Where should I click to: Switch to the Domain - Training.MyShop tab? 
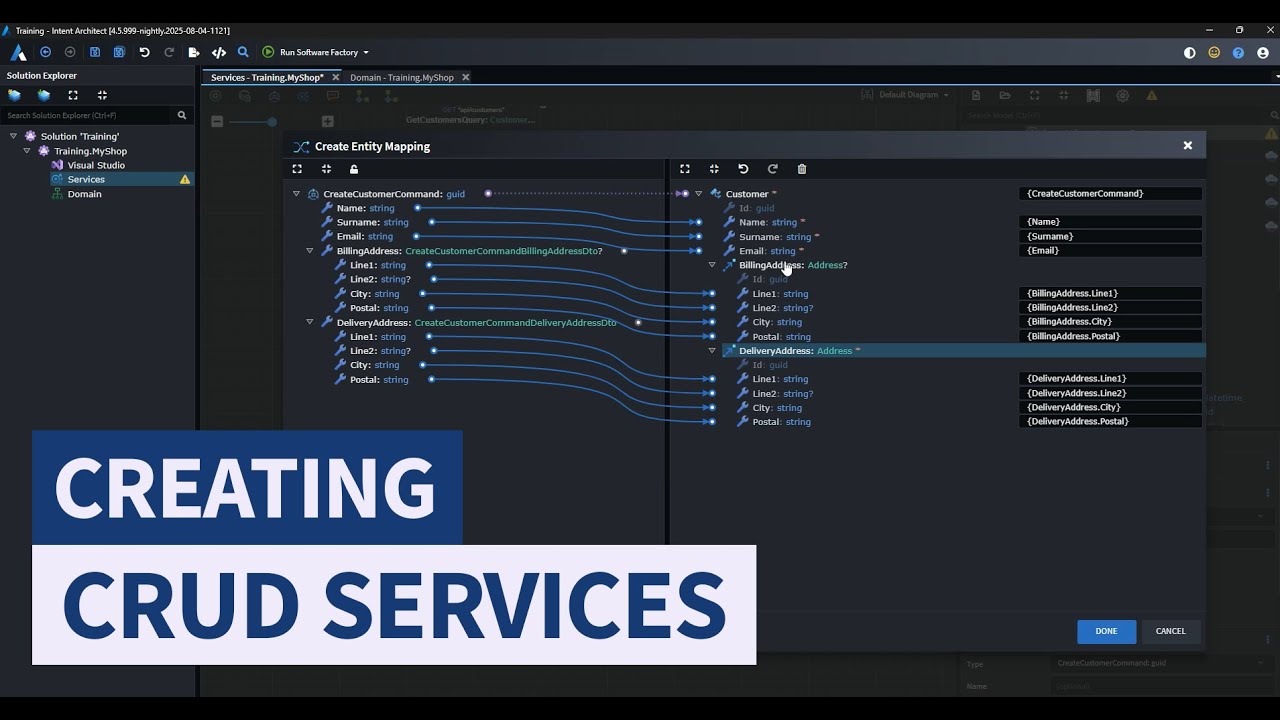pyautogui.click(x=402, y=77)
